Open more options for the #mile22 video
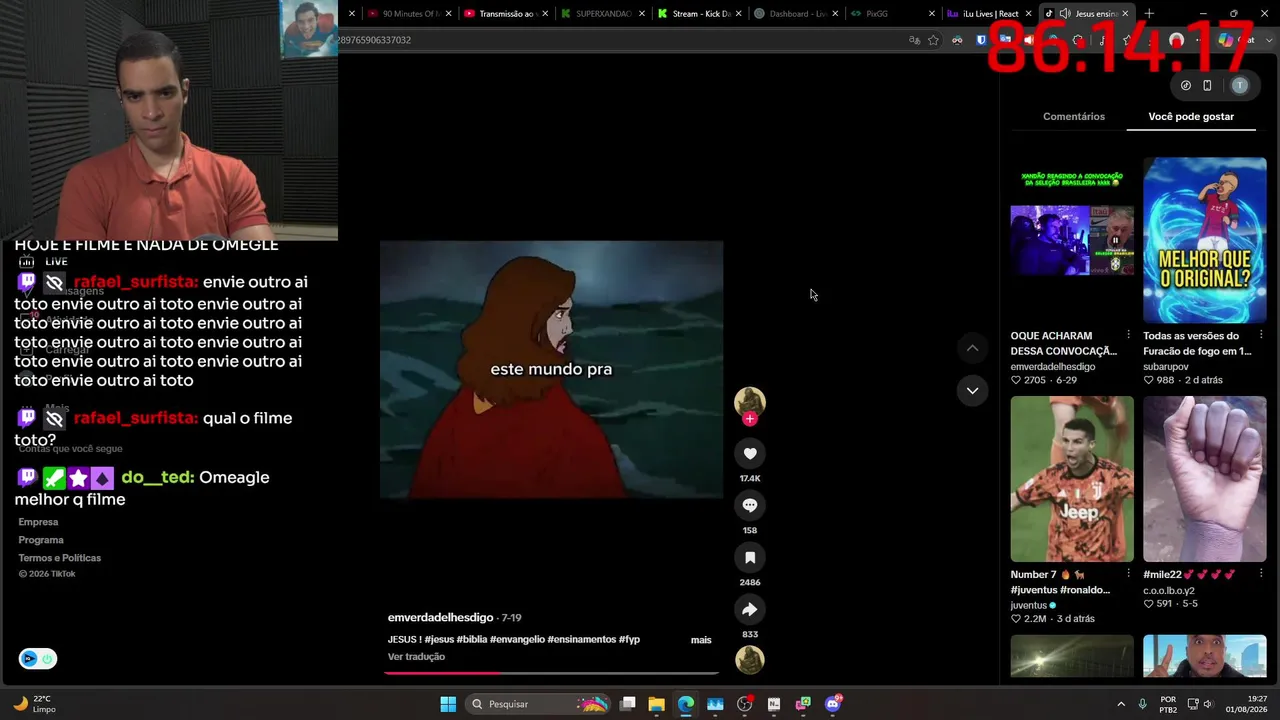1280x720 pixels. 1261,574
